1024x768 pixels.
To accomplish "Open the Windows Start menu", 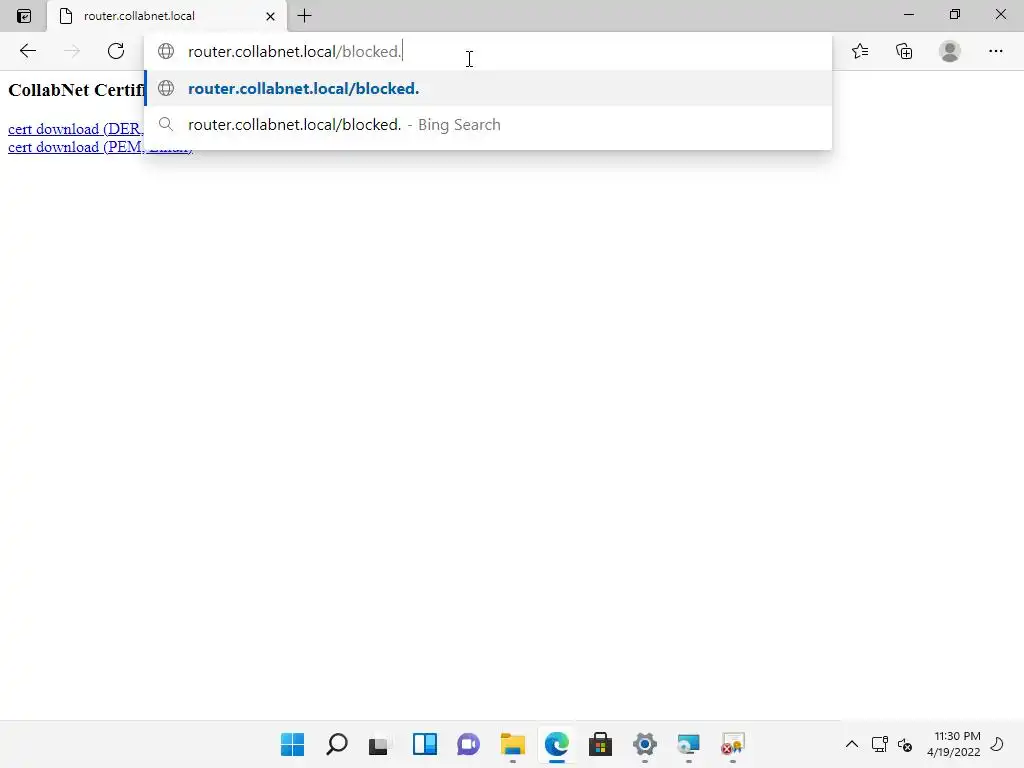I will (293, 744).
